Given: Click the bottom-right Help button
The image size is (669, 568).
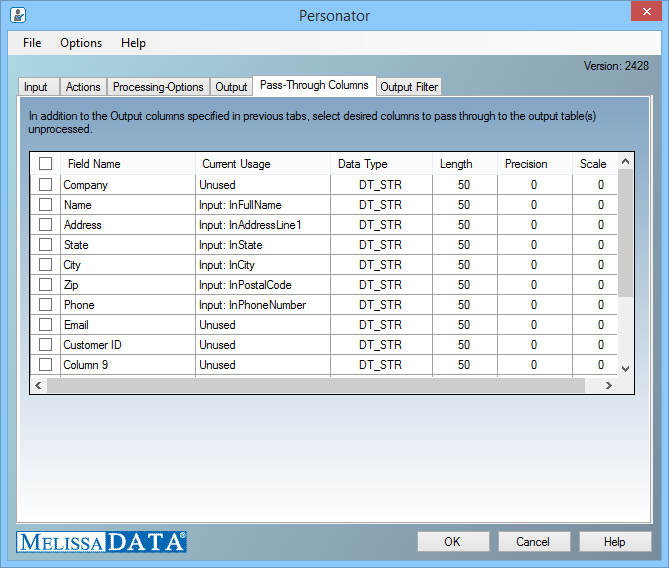Looking at the screenshot, I should 615,542.
